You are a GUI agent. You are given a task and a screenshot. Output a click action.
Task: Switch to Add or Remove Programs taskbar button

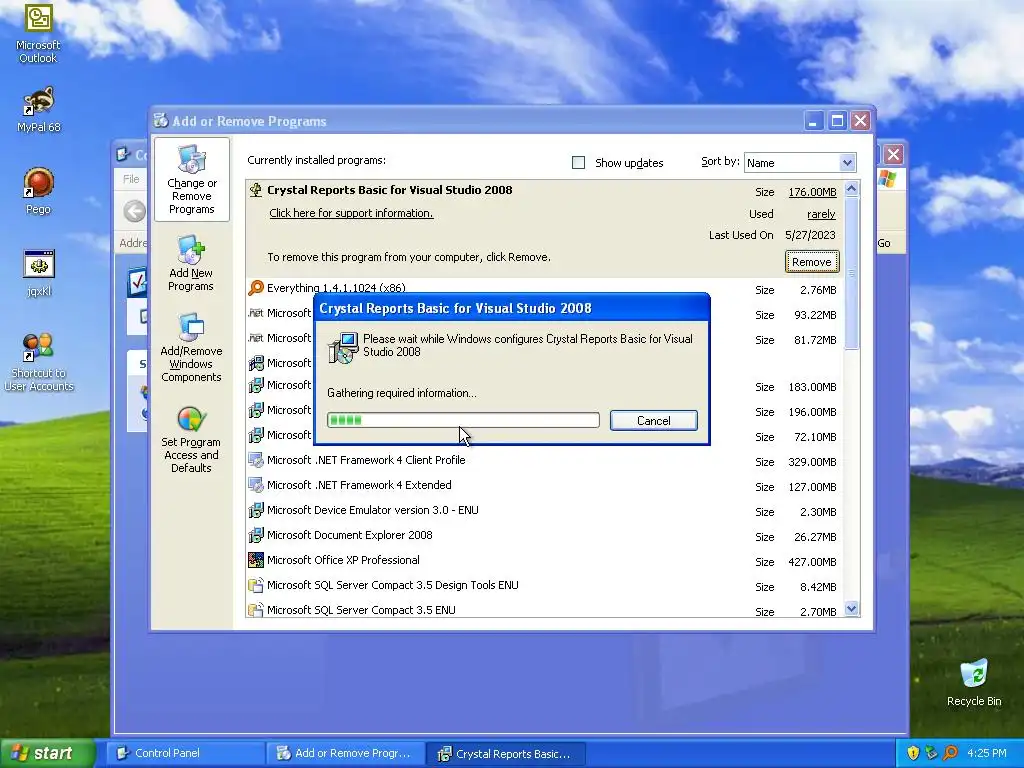(345, 753)
